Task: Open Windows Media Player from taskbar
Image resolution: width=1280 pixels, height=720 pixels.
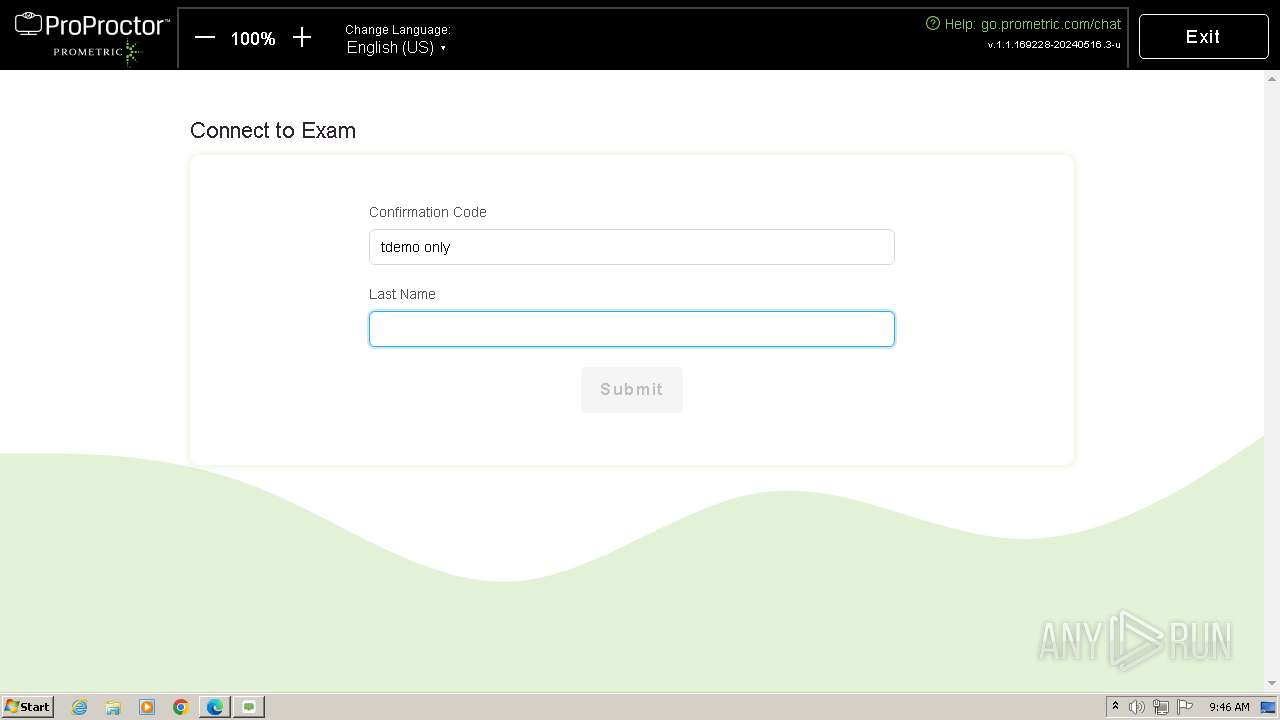Action: 147,707
